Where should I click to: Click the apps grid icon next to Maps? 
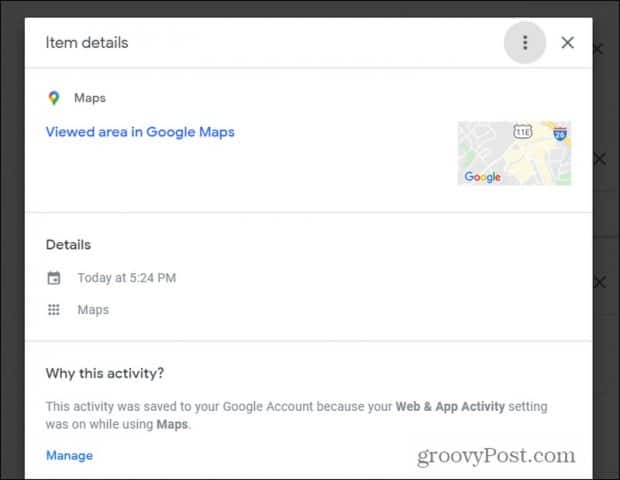[x=54, y=310]
